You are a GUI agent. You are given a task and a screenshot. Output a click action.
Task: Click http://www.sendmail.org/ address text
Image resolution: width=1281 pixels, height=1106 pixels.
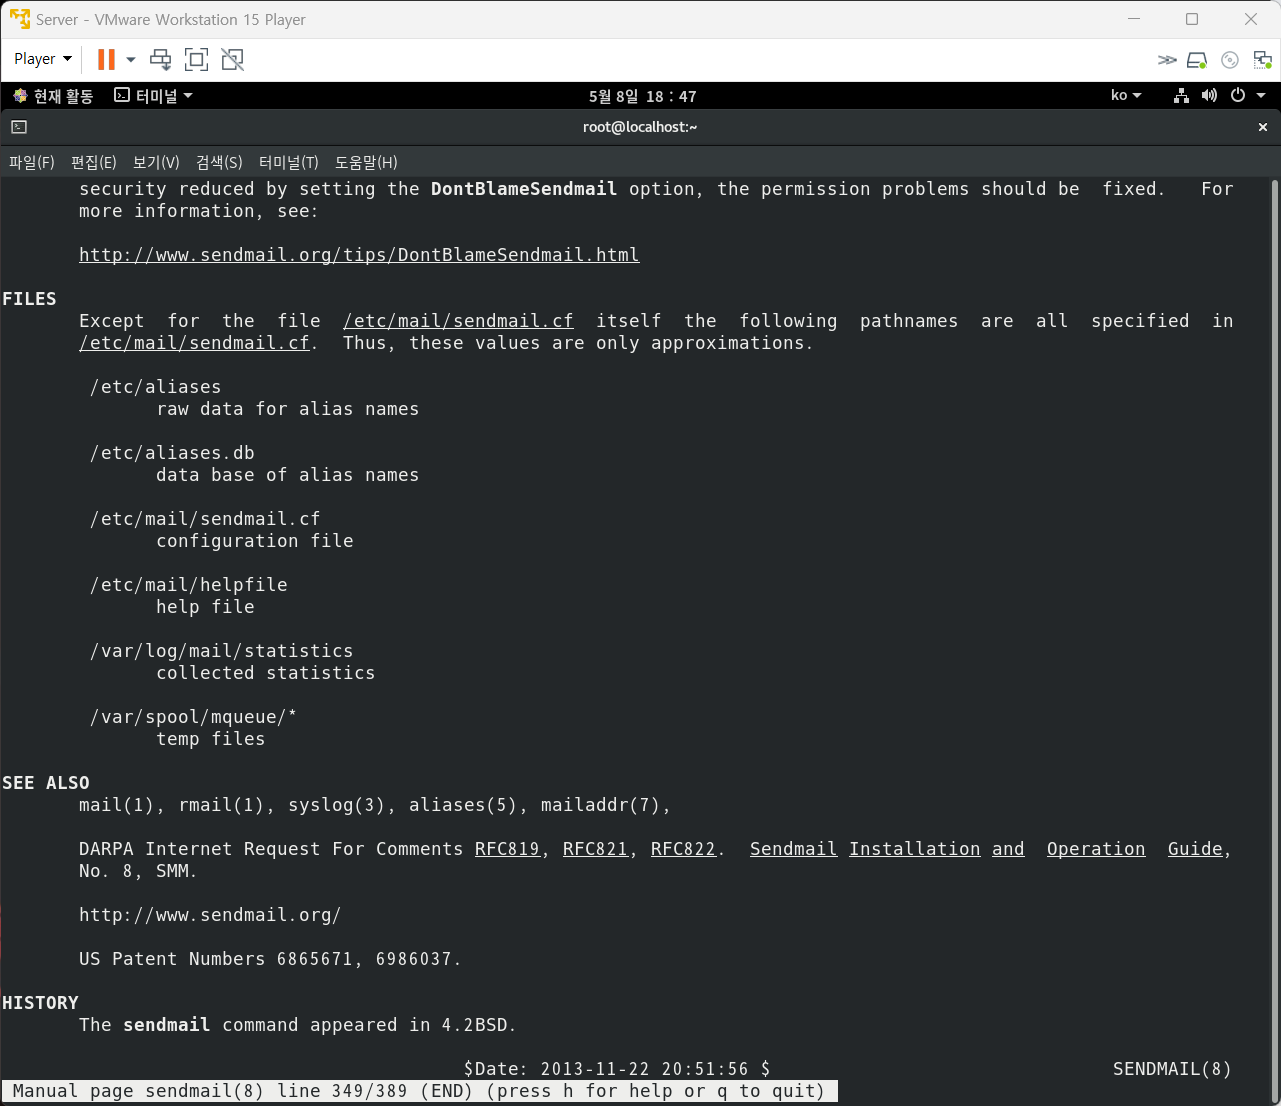tap(210, 915)
